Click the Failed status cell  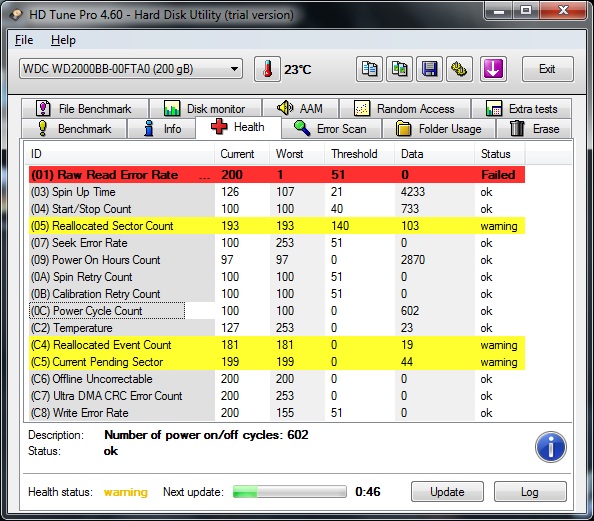point(498,175)
